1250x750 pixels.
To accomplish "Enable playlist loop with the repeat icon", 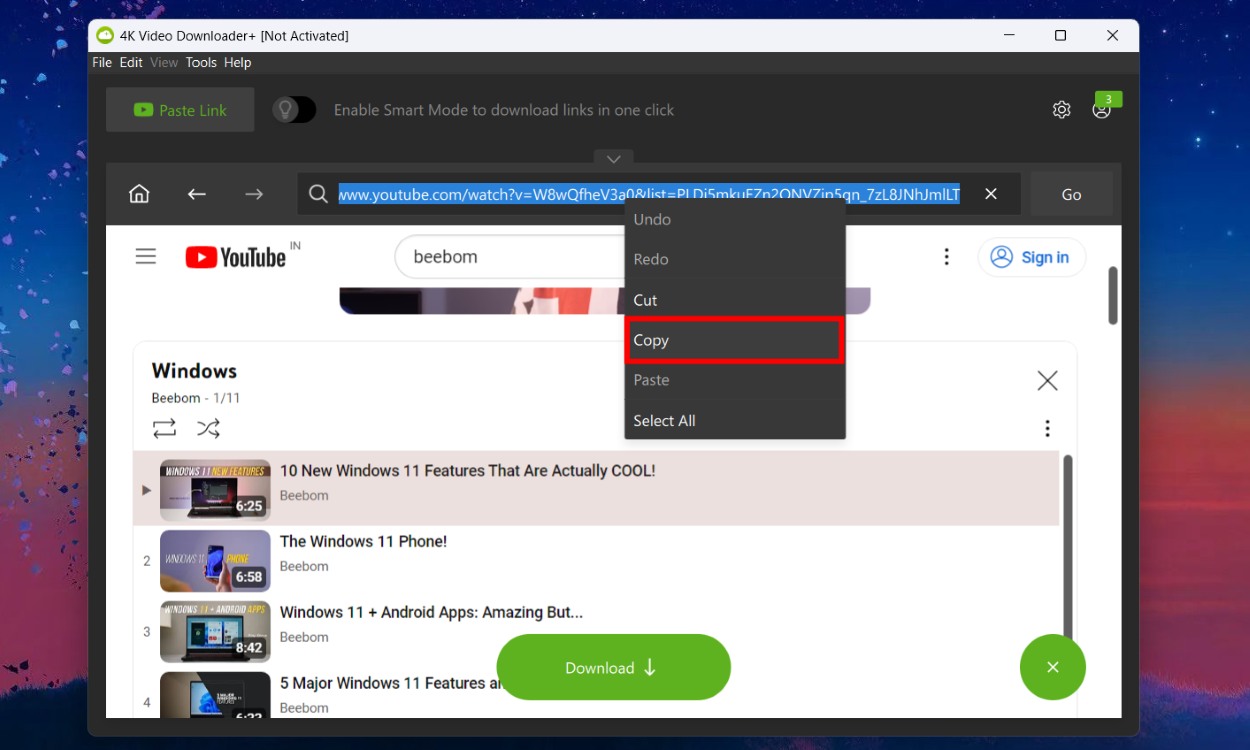I will pos(164,428).
